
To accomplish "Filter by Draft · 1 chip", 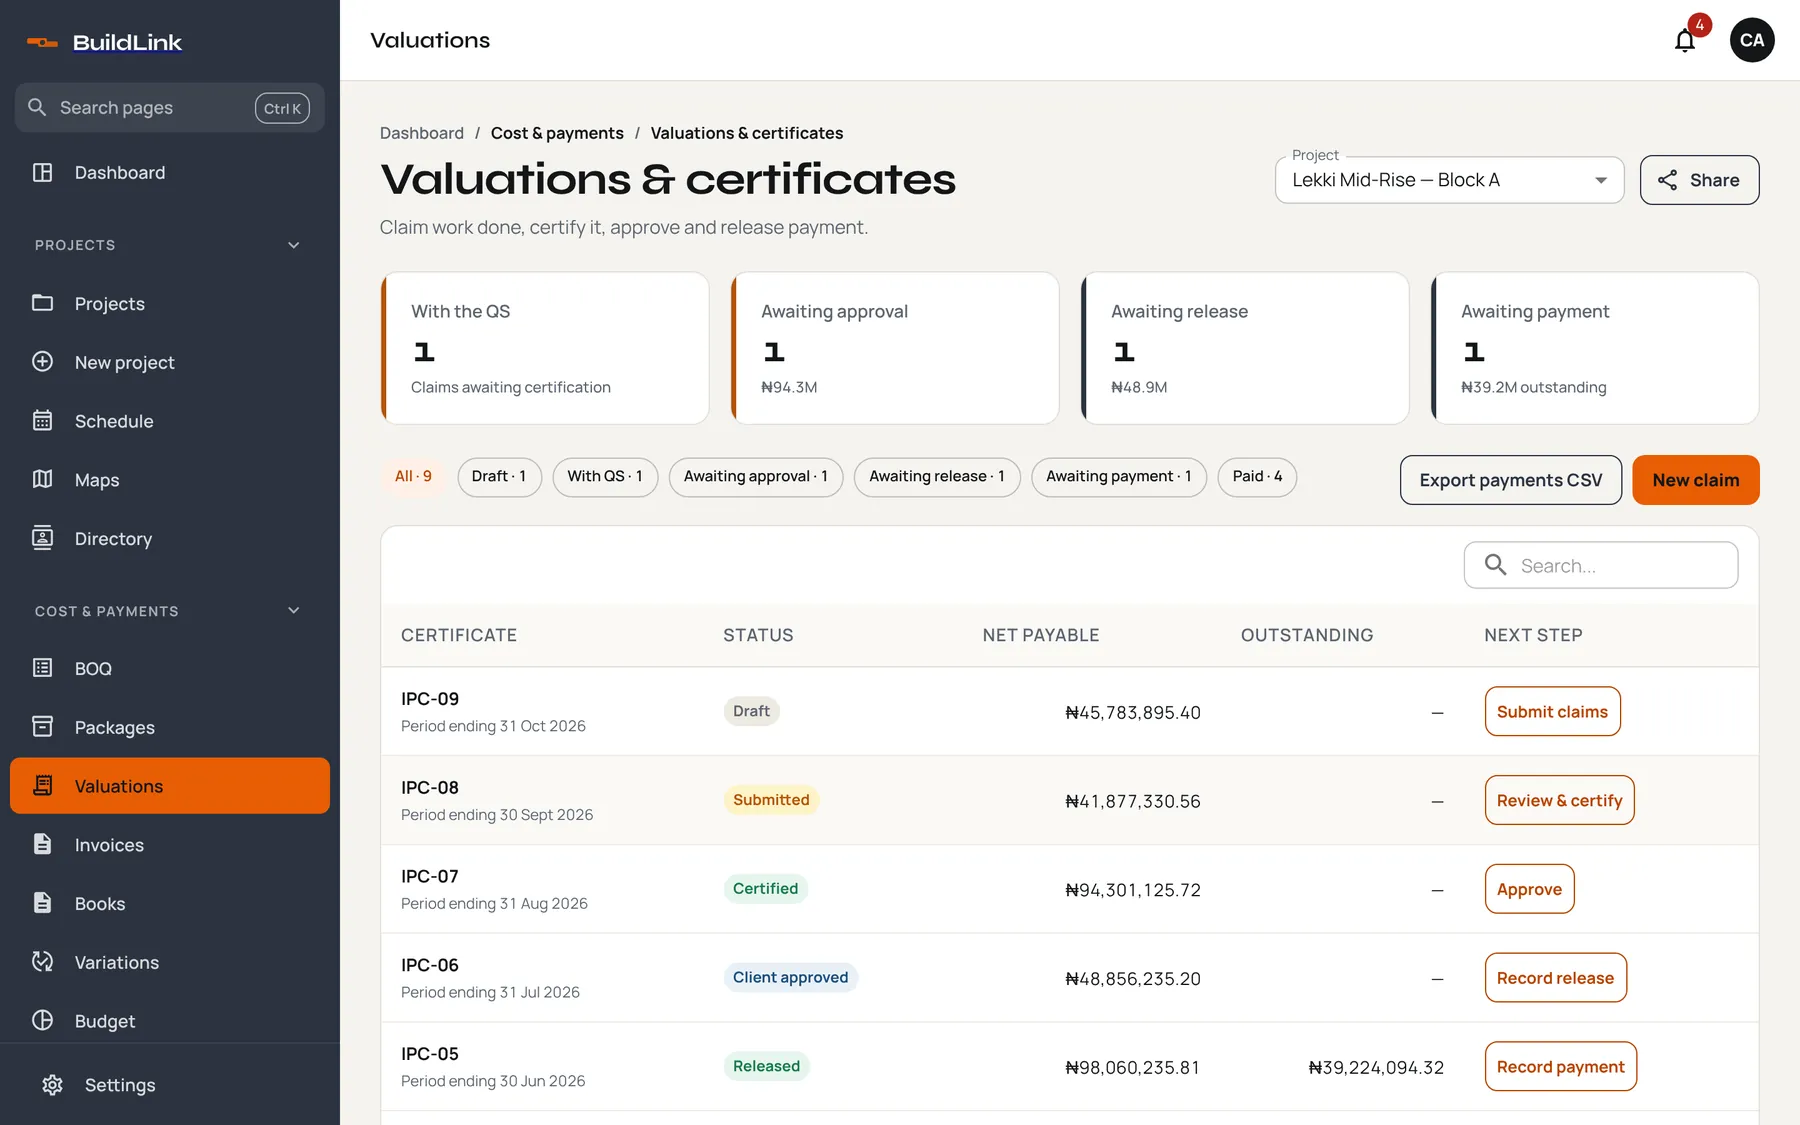I will coord(499,477).
